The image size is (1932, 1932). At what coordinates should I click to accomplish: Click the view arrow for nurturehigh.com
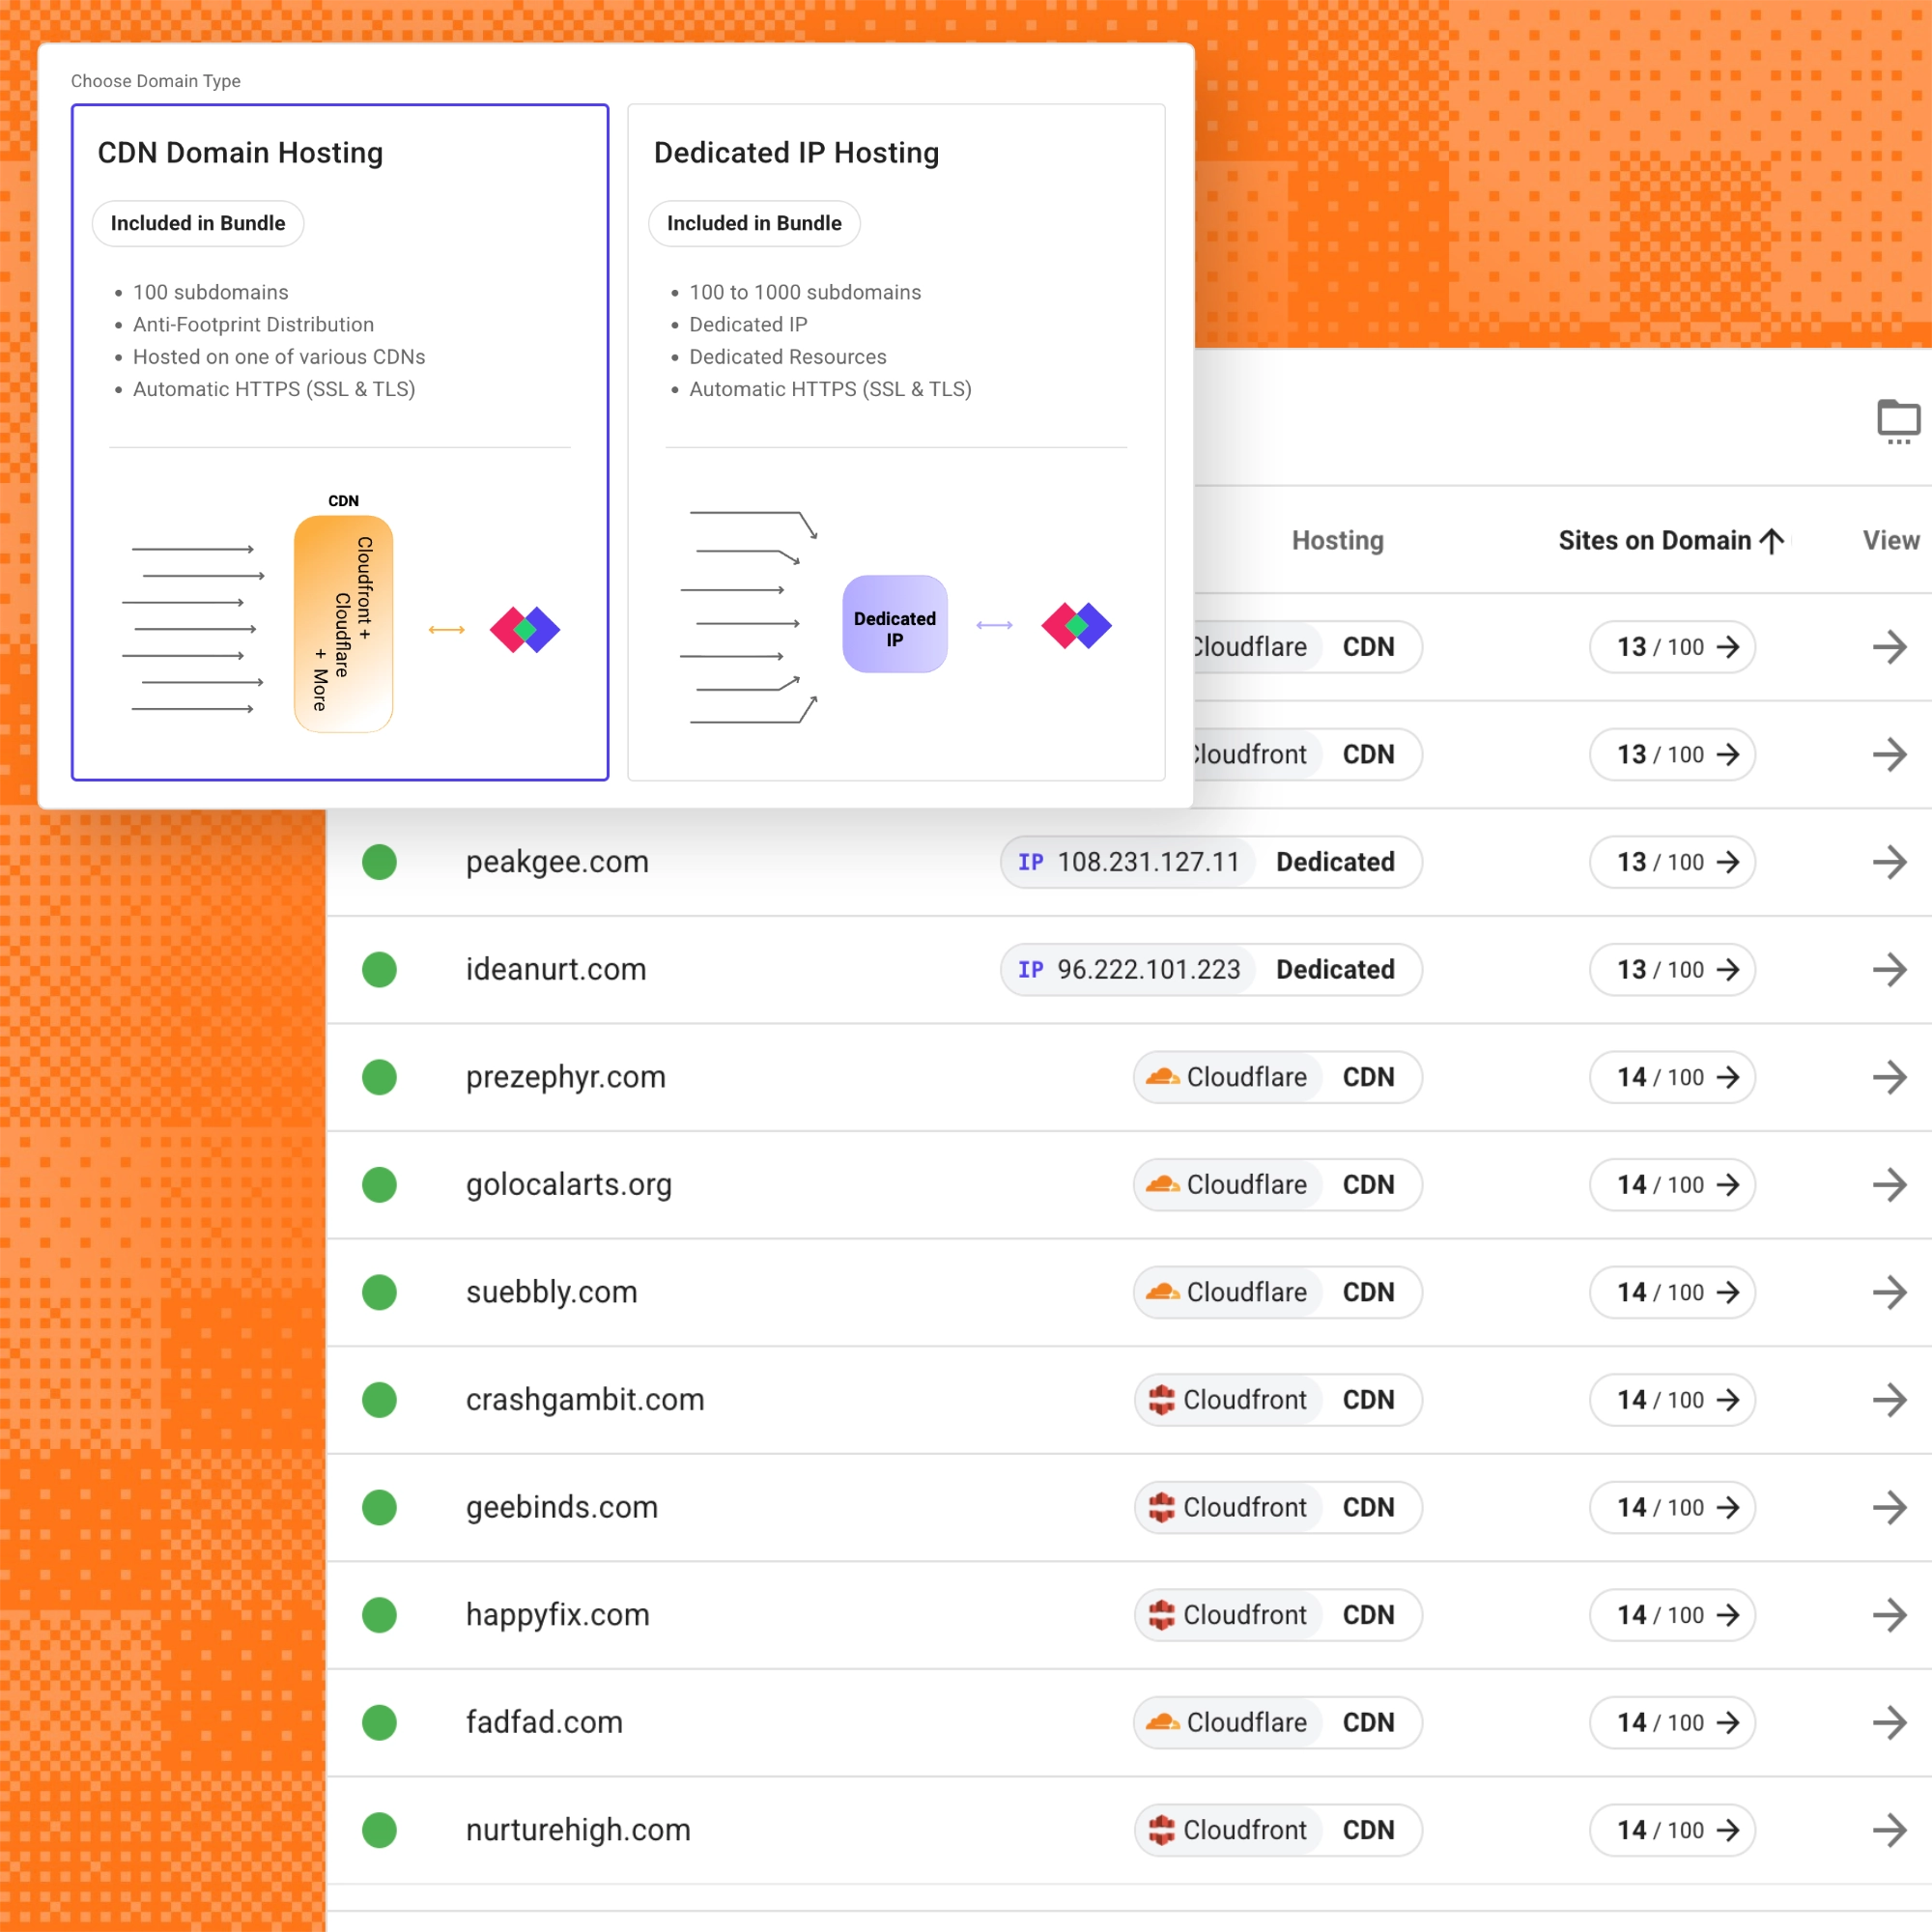point(1889,1830)
